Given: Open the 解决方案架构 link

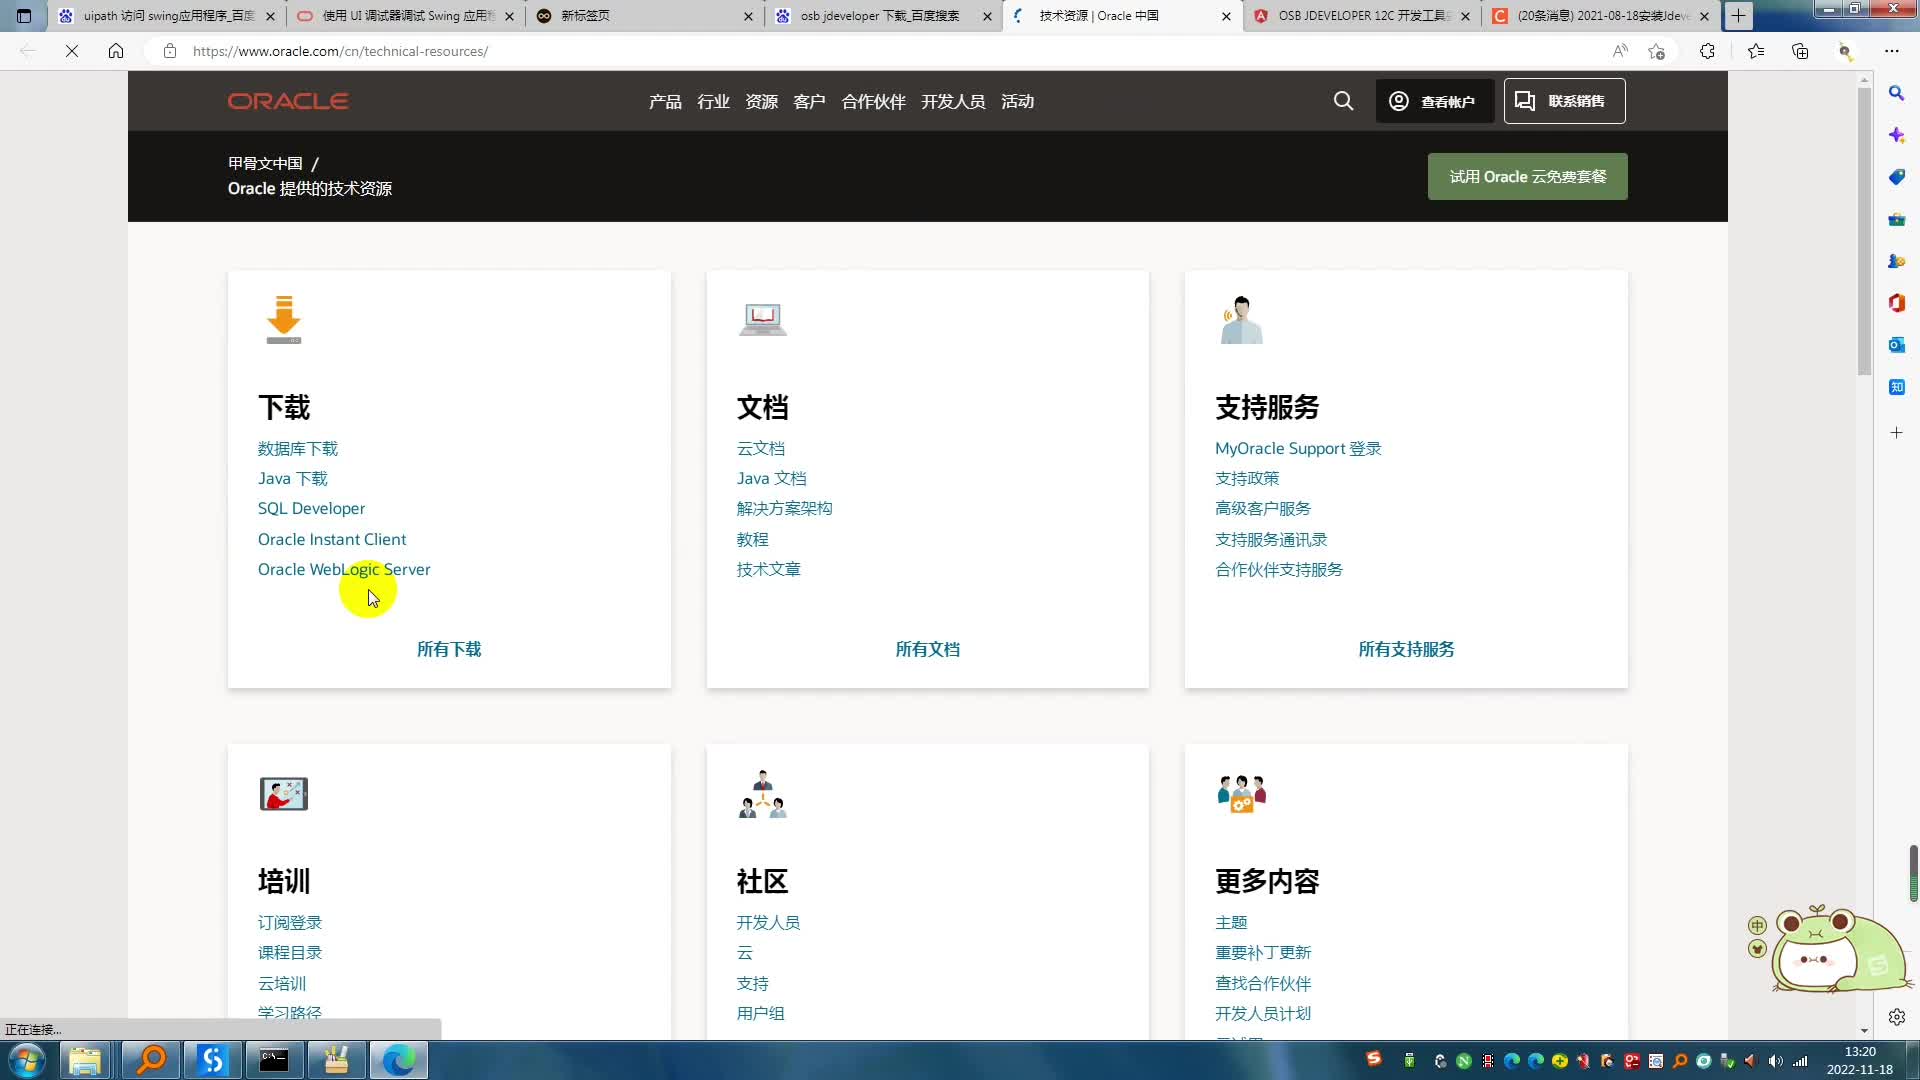Looking at the screenshot, I should [784, 508].
